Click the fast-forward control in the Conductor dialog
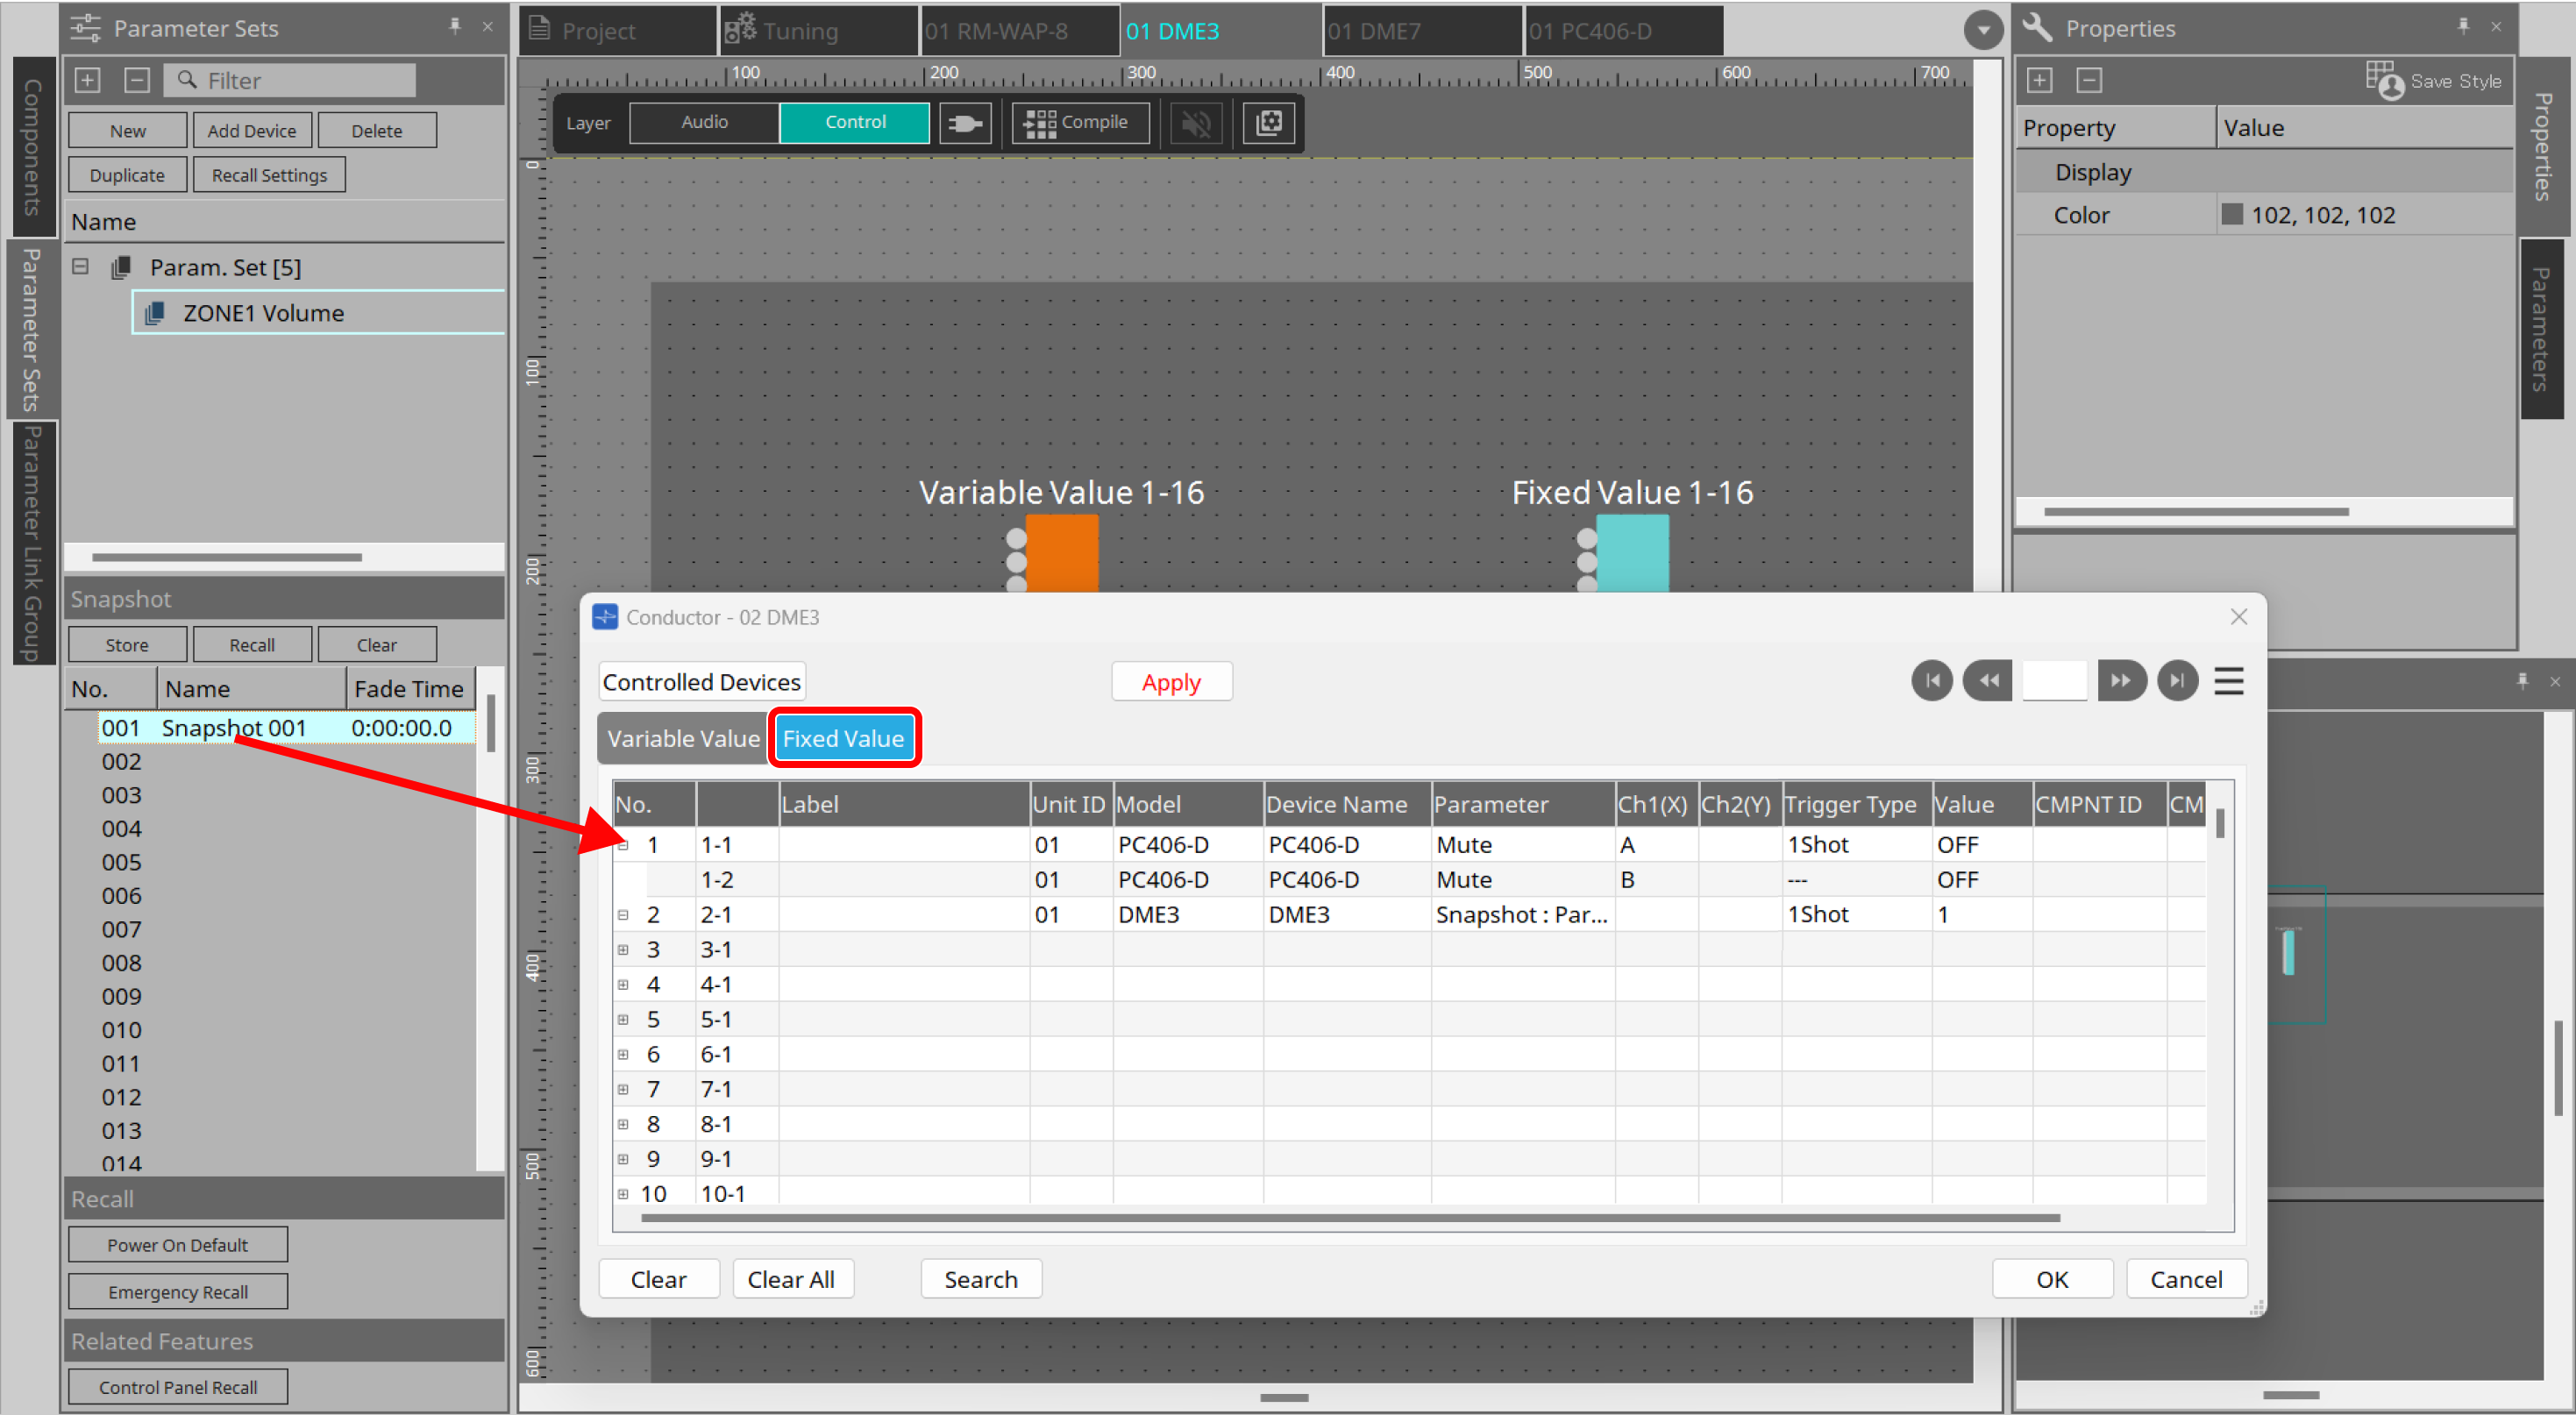The width and height of the screenshot is (2576, 1415). point(2121,681)
